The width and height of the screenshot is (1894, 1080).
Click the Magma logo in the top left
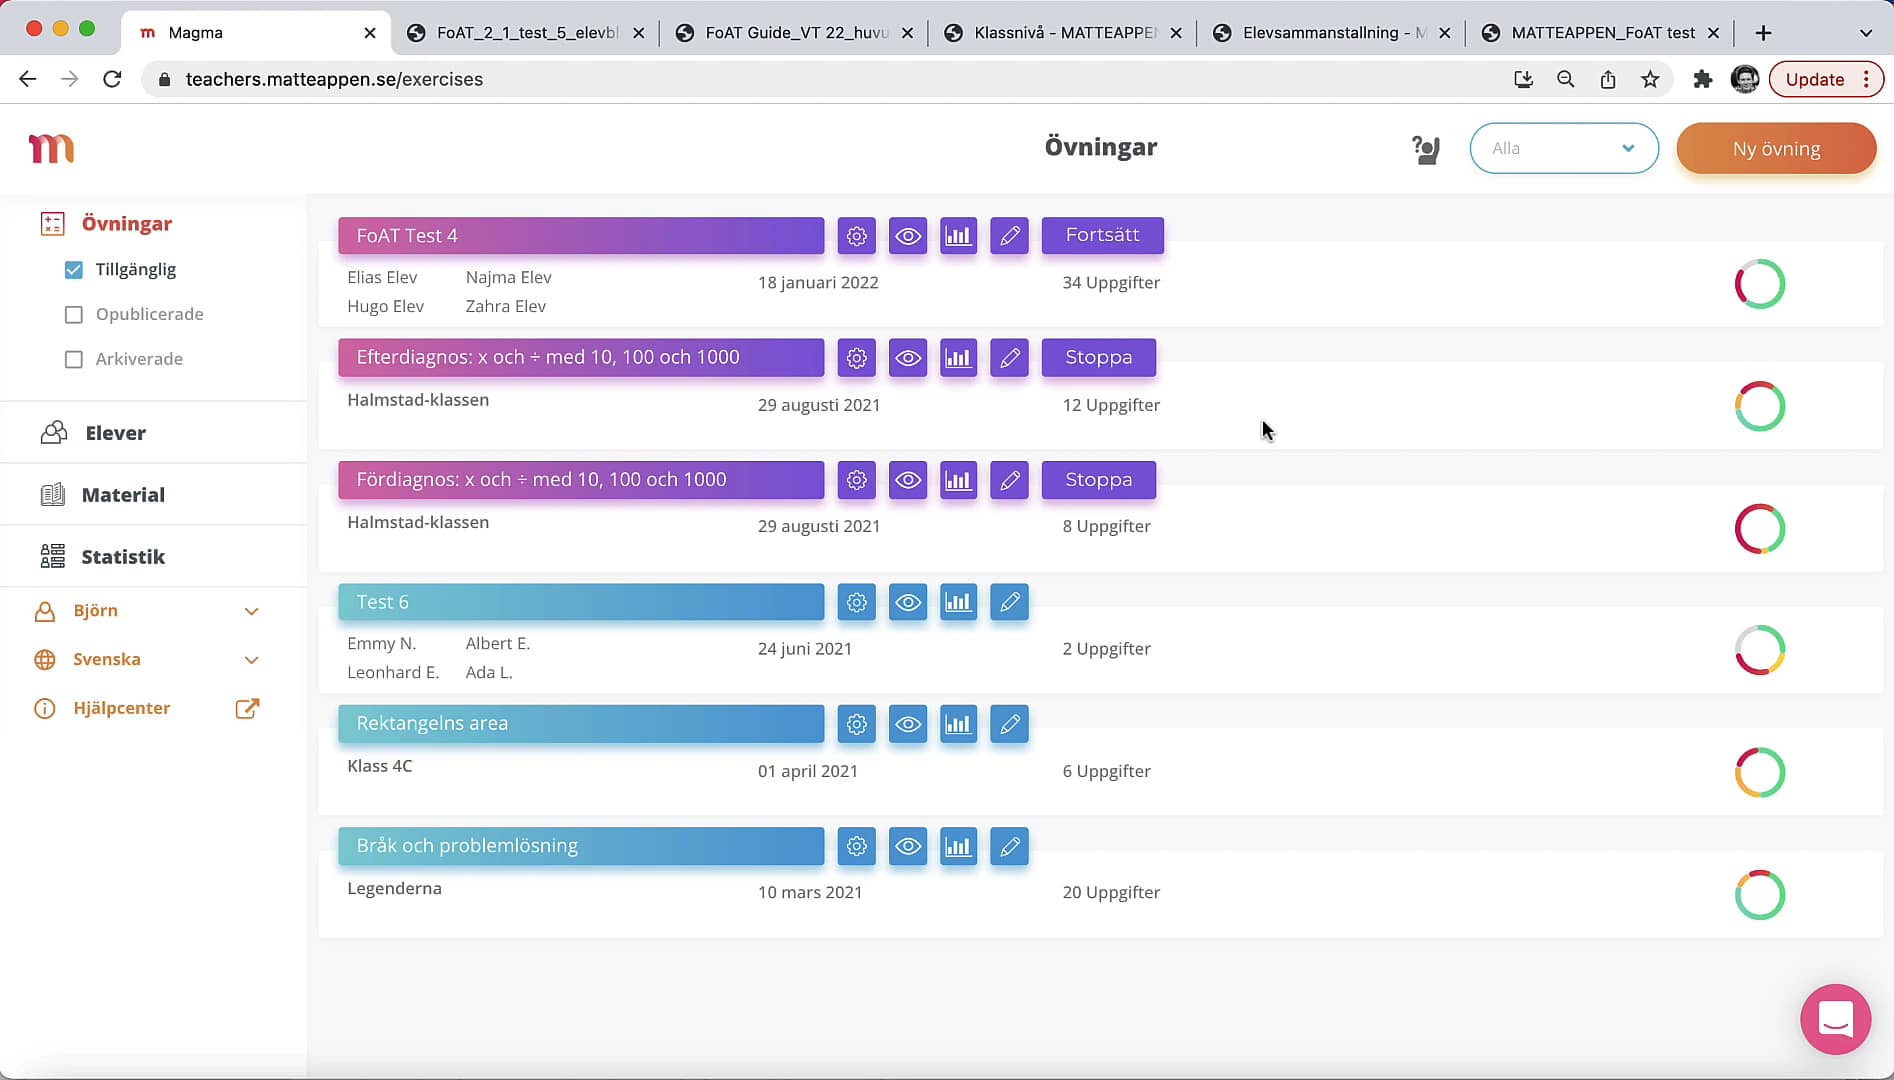[x=52, y=147]
